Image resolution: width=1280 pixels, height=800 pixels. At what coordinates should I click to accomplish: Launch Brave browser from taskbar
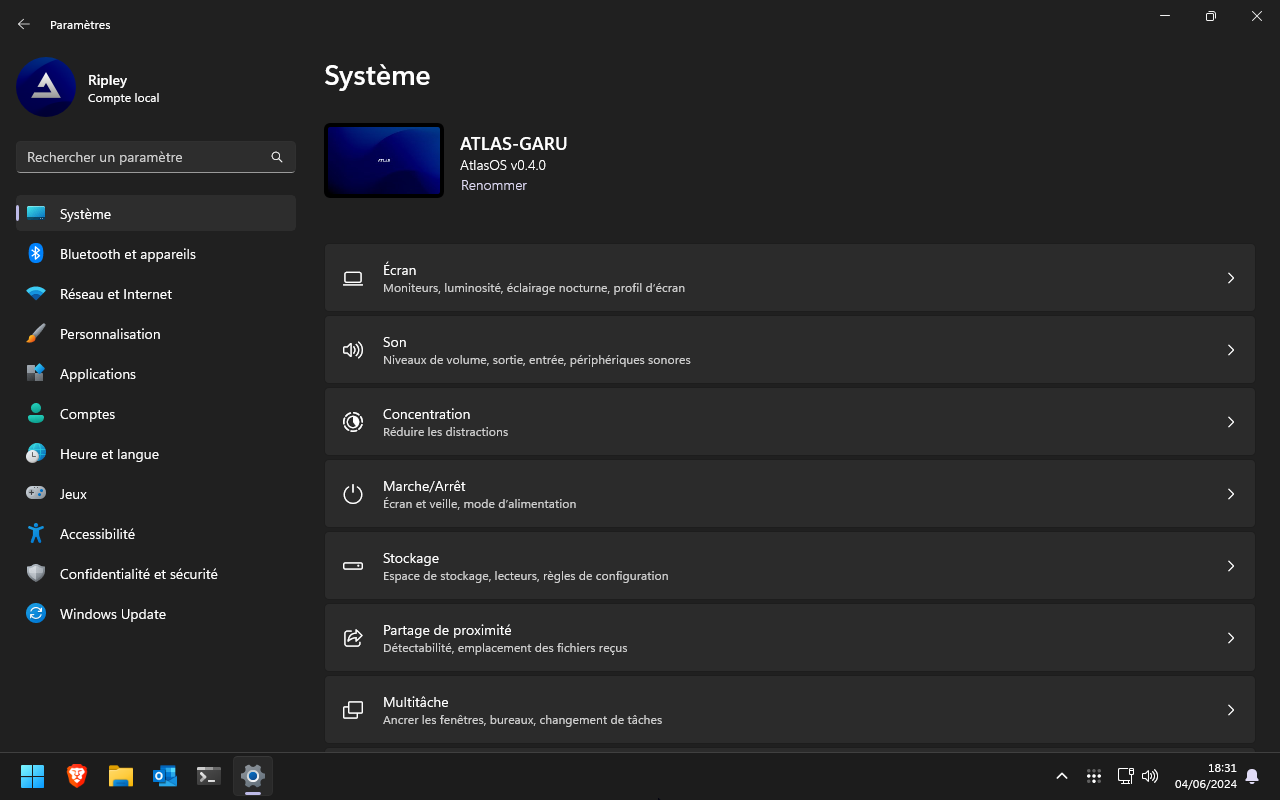(77, 776)
